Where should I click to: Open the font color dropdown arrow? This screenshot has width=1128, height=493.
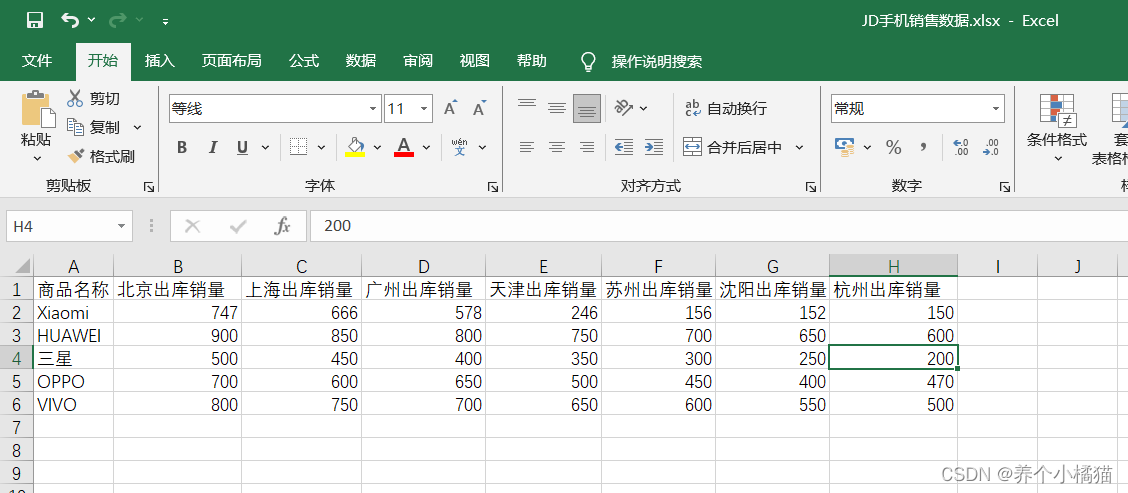click(x=426, y=148)
